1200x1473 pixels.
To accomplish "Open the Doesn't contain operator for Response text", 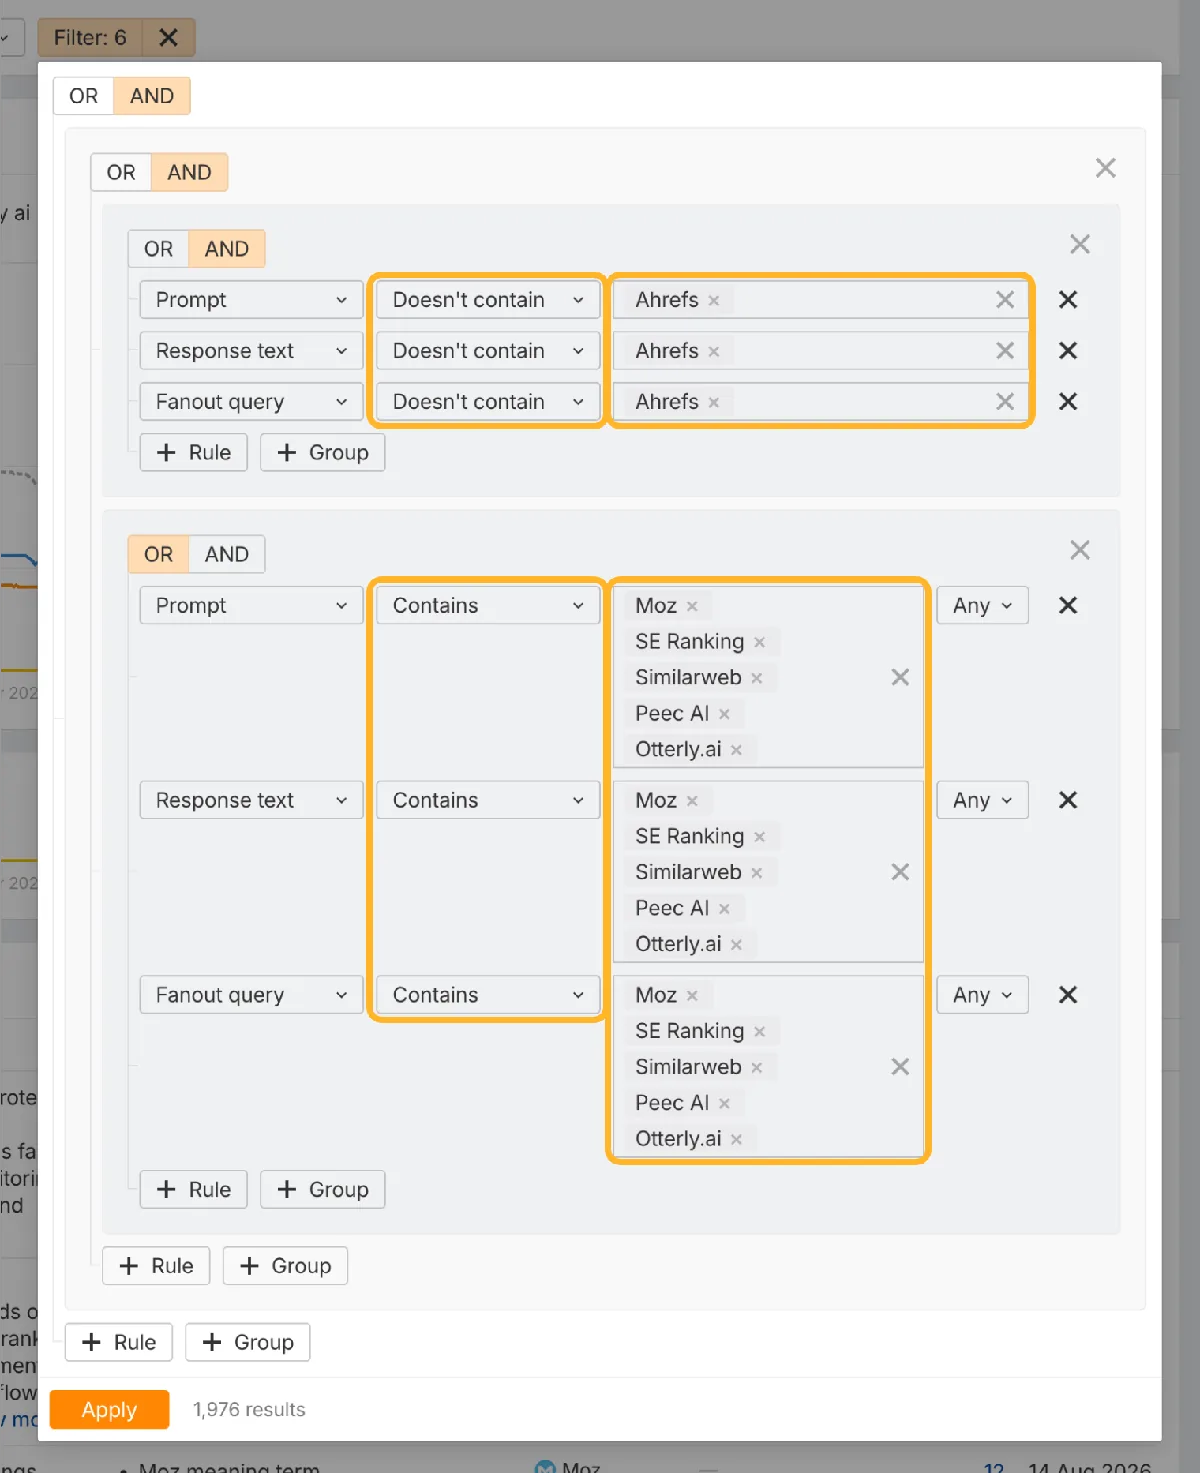I will click(x=488, y=351).
